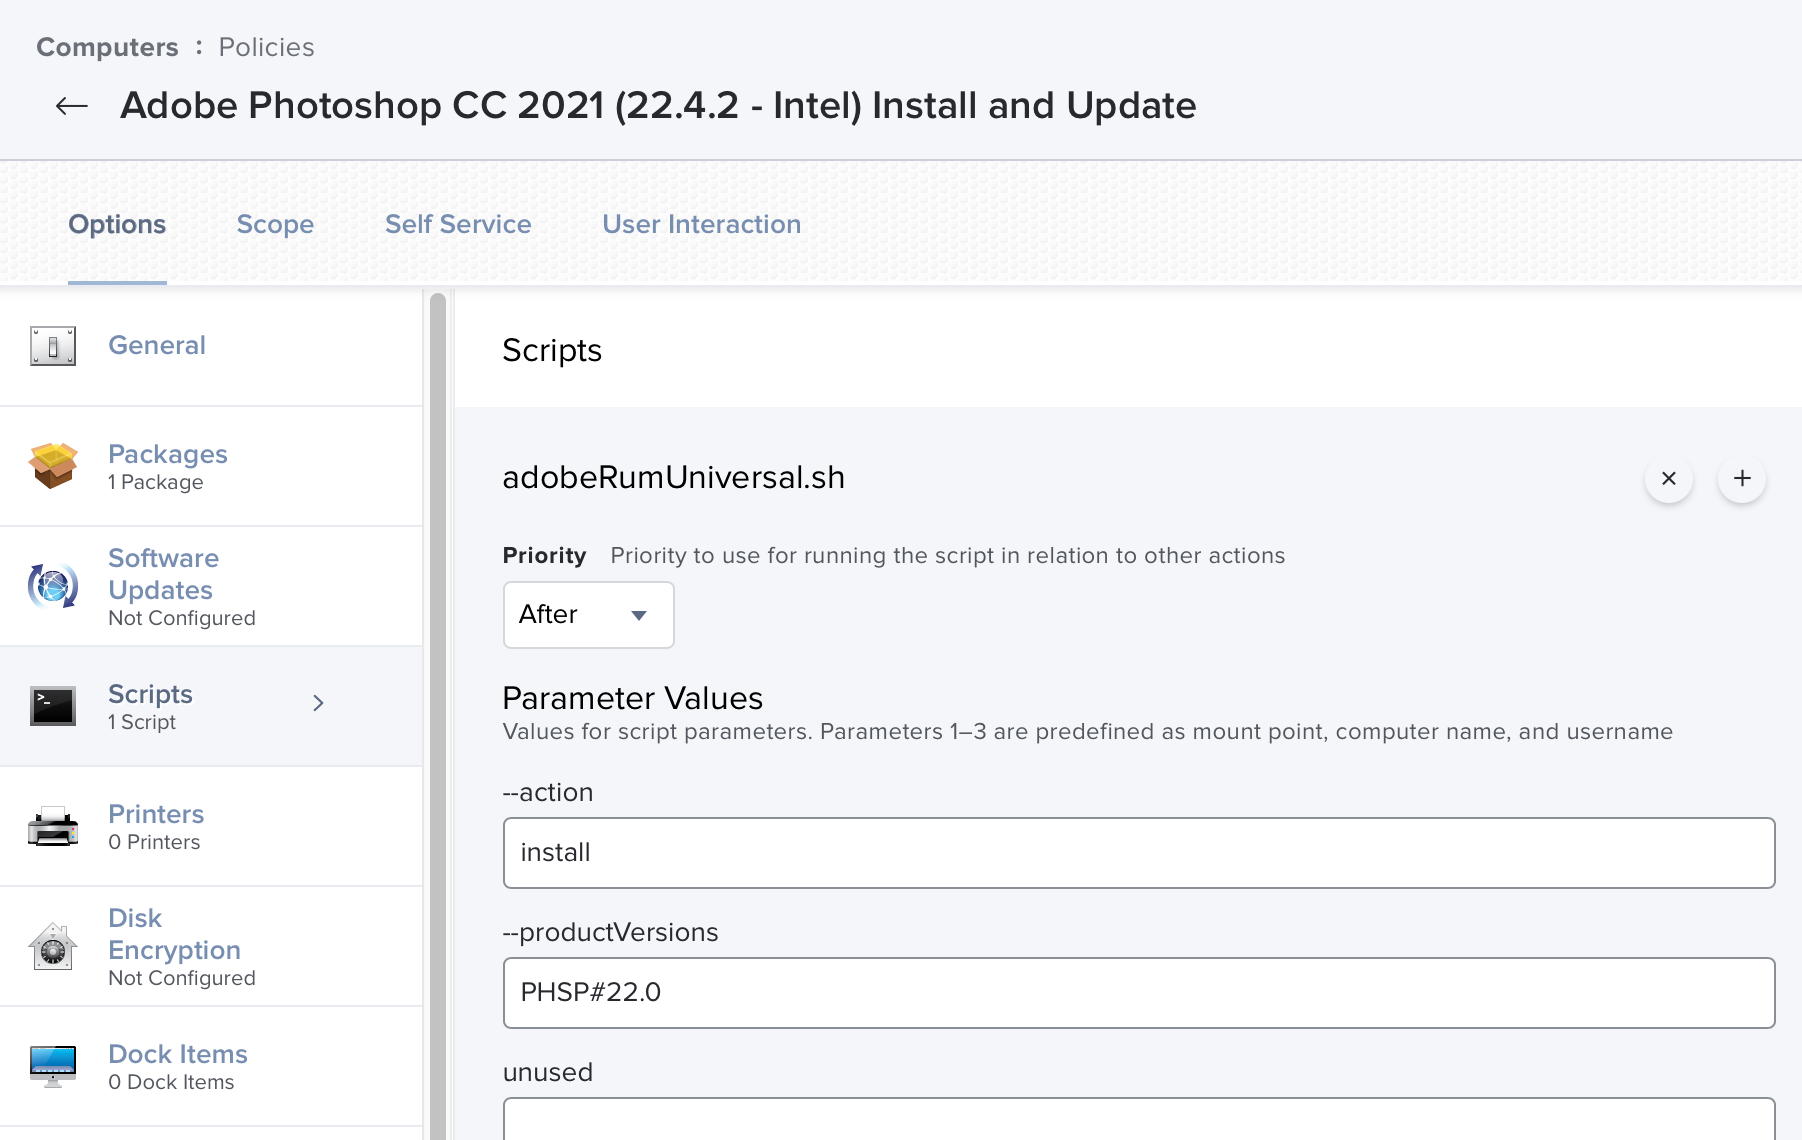Click the Packages box icon

(53, 466)
